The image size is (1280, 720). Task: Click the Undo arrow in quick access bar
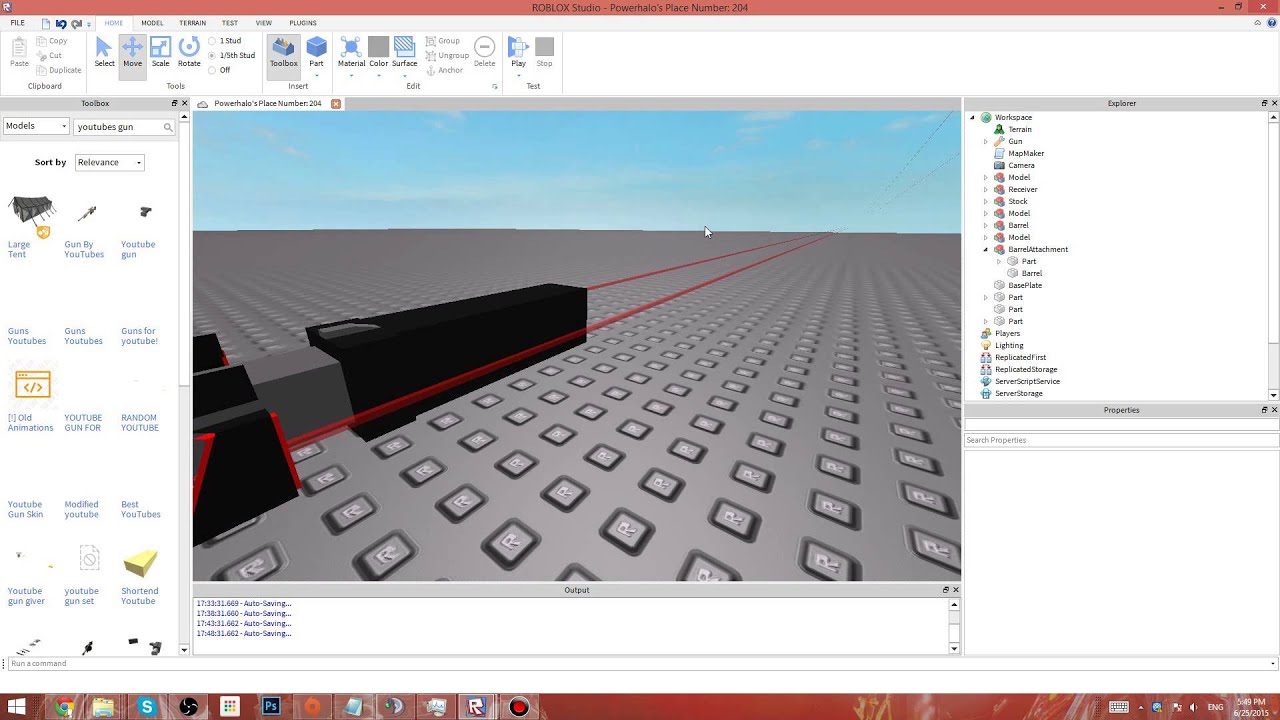pos(61,23)
